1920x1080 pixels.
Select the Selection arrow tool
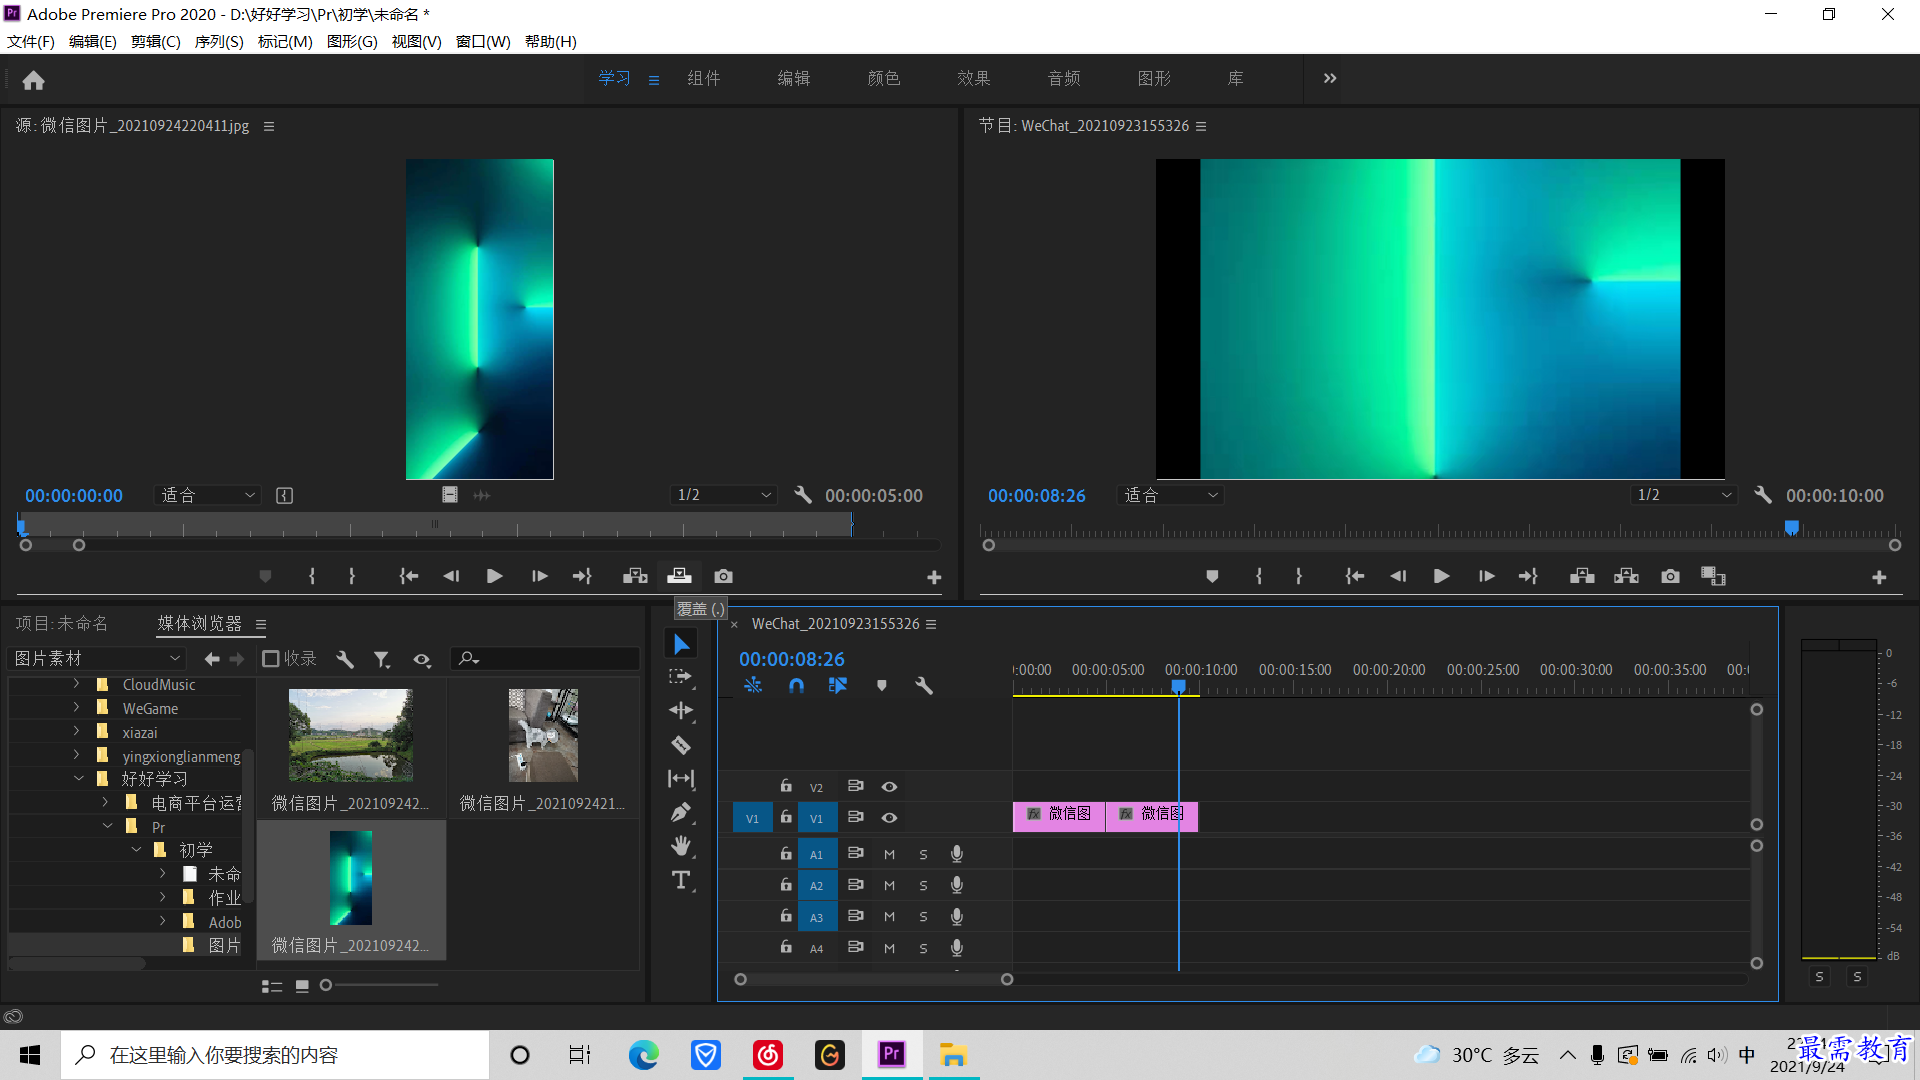(681, 644)
